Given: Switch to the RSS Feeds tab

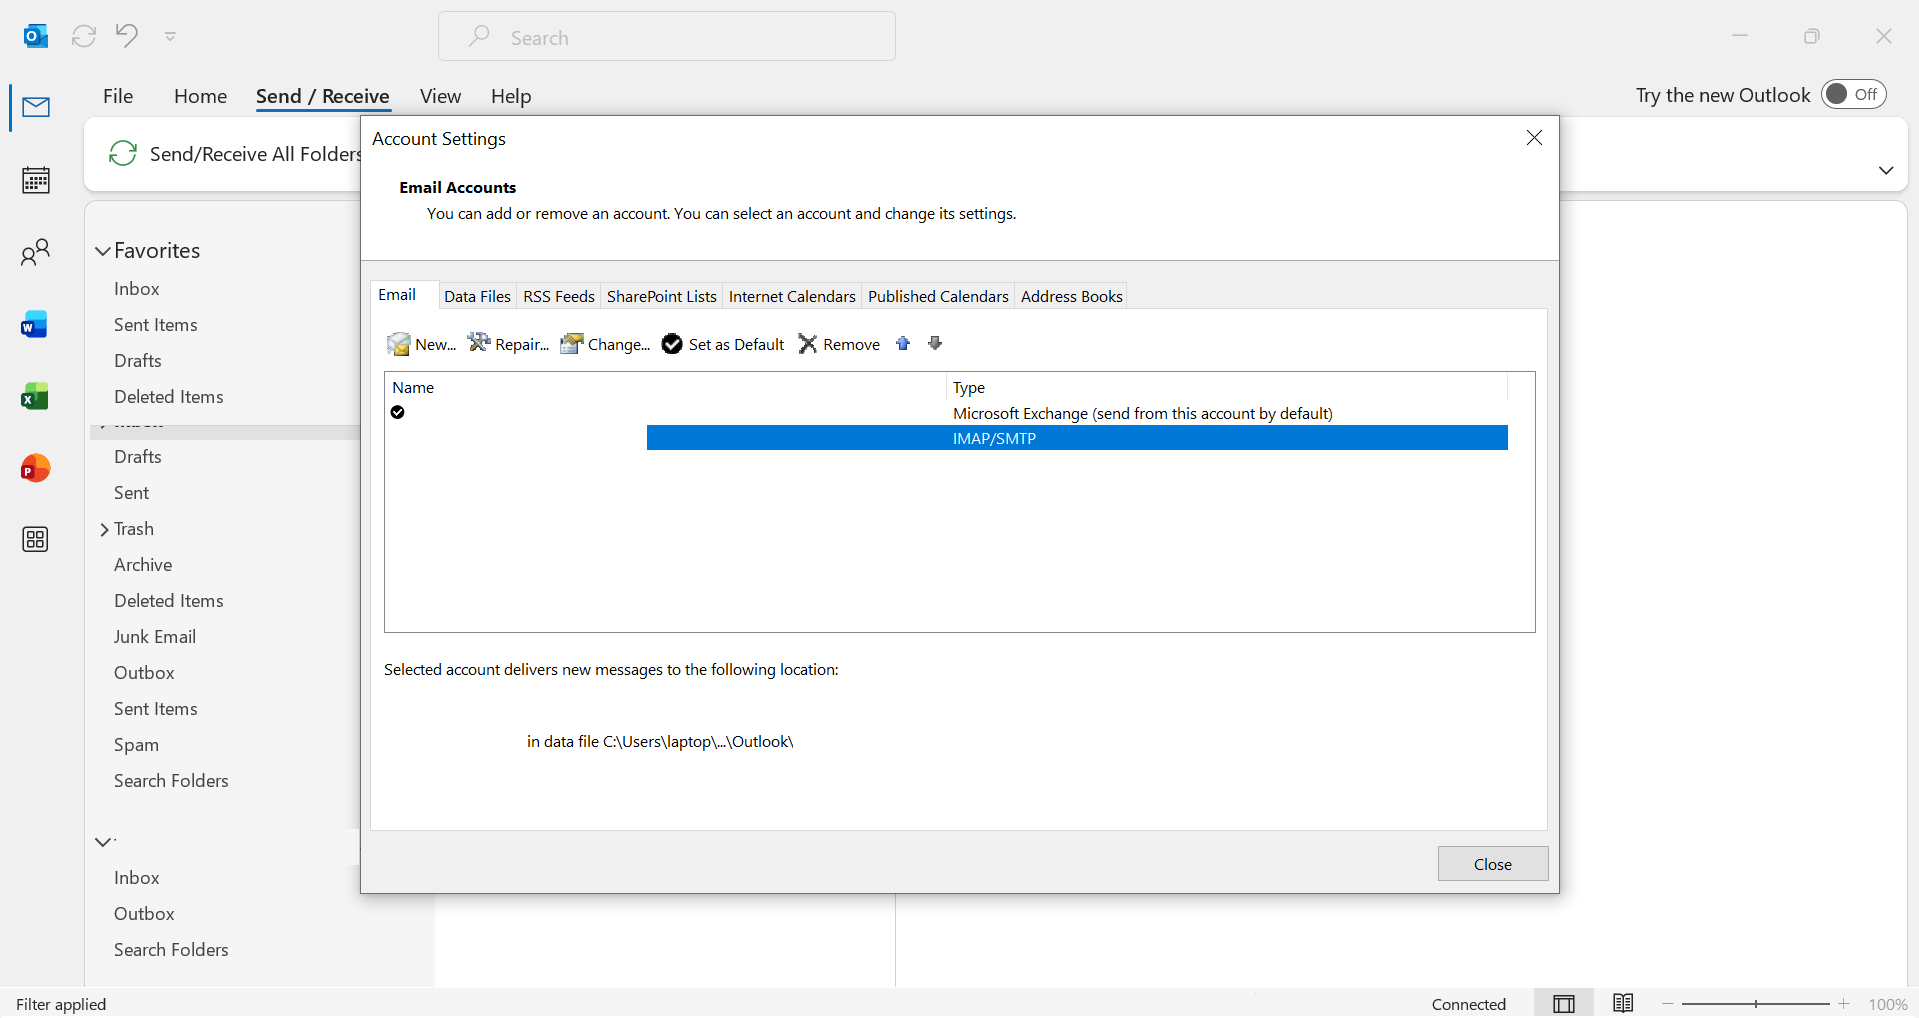Looking at the screenshot, I should click(x=559, y=297).
